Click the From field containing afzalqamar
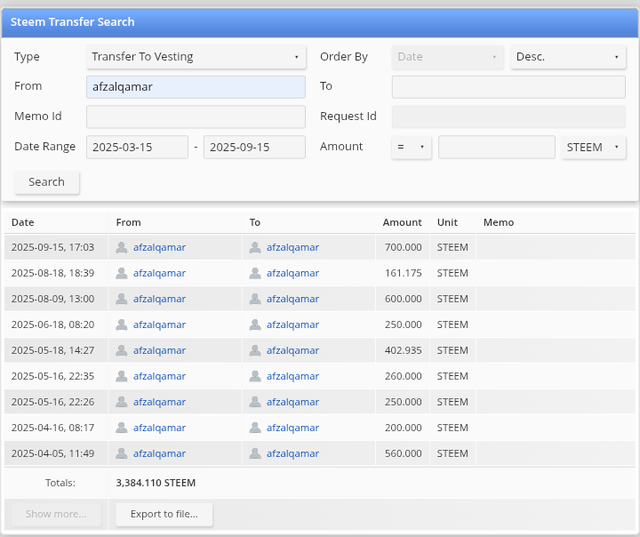This screenshot has width=640, height=537. point(196,87)
